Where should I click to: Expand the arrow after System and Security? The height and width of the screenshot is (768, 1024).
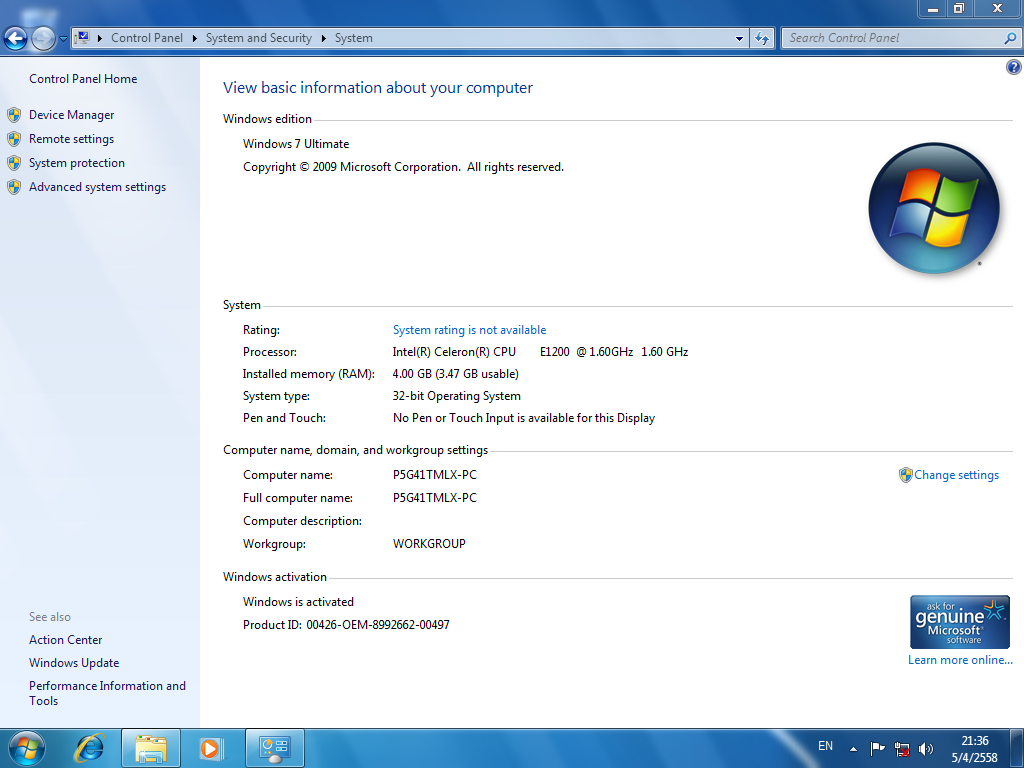pos(323,39)
